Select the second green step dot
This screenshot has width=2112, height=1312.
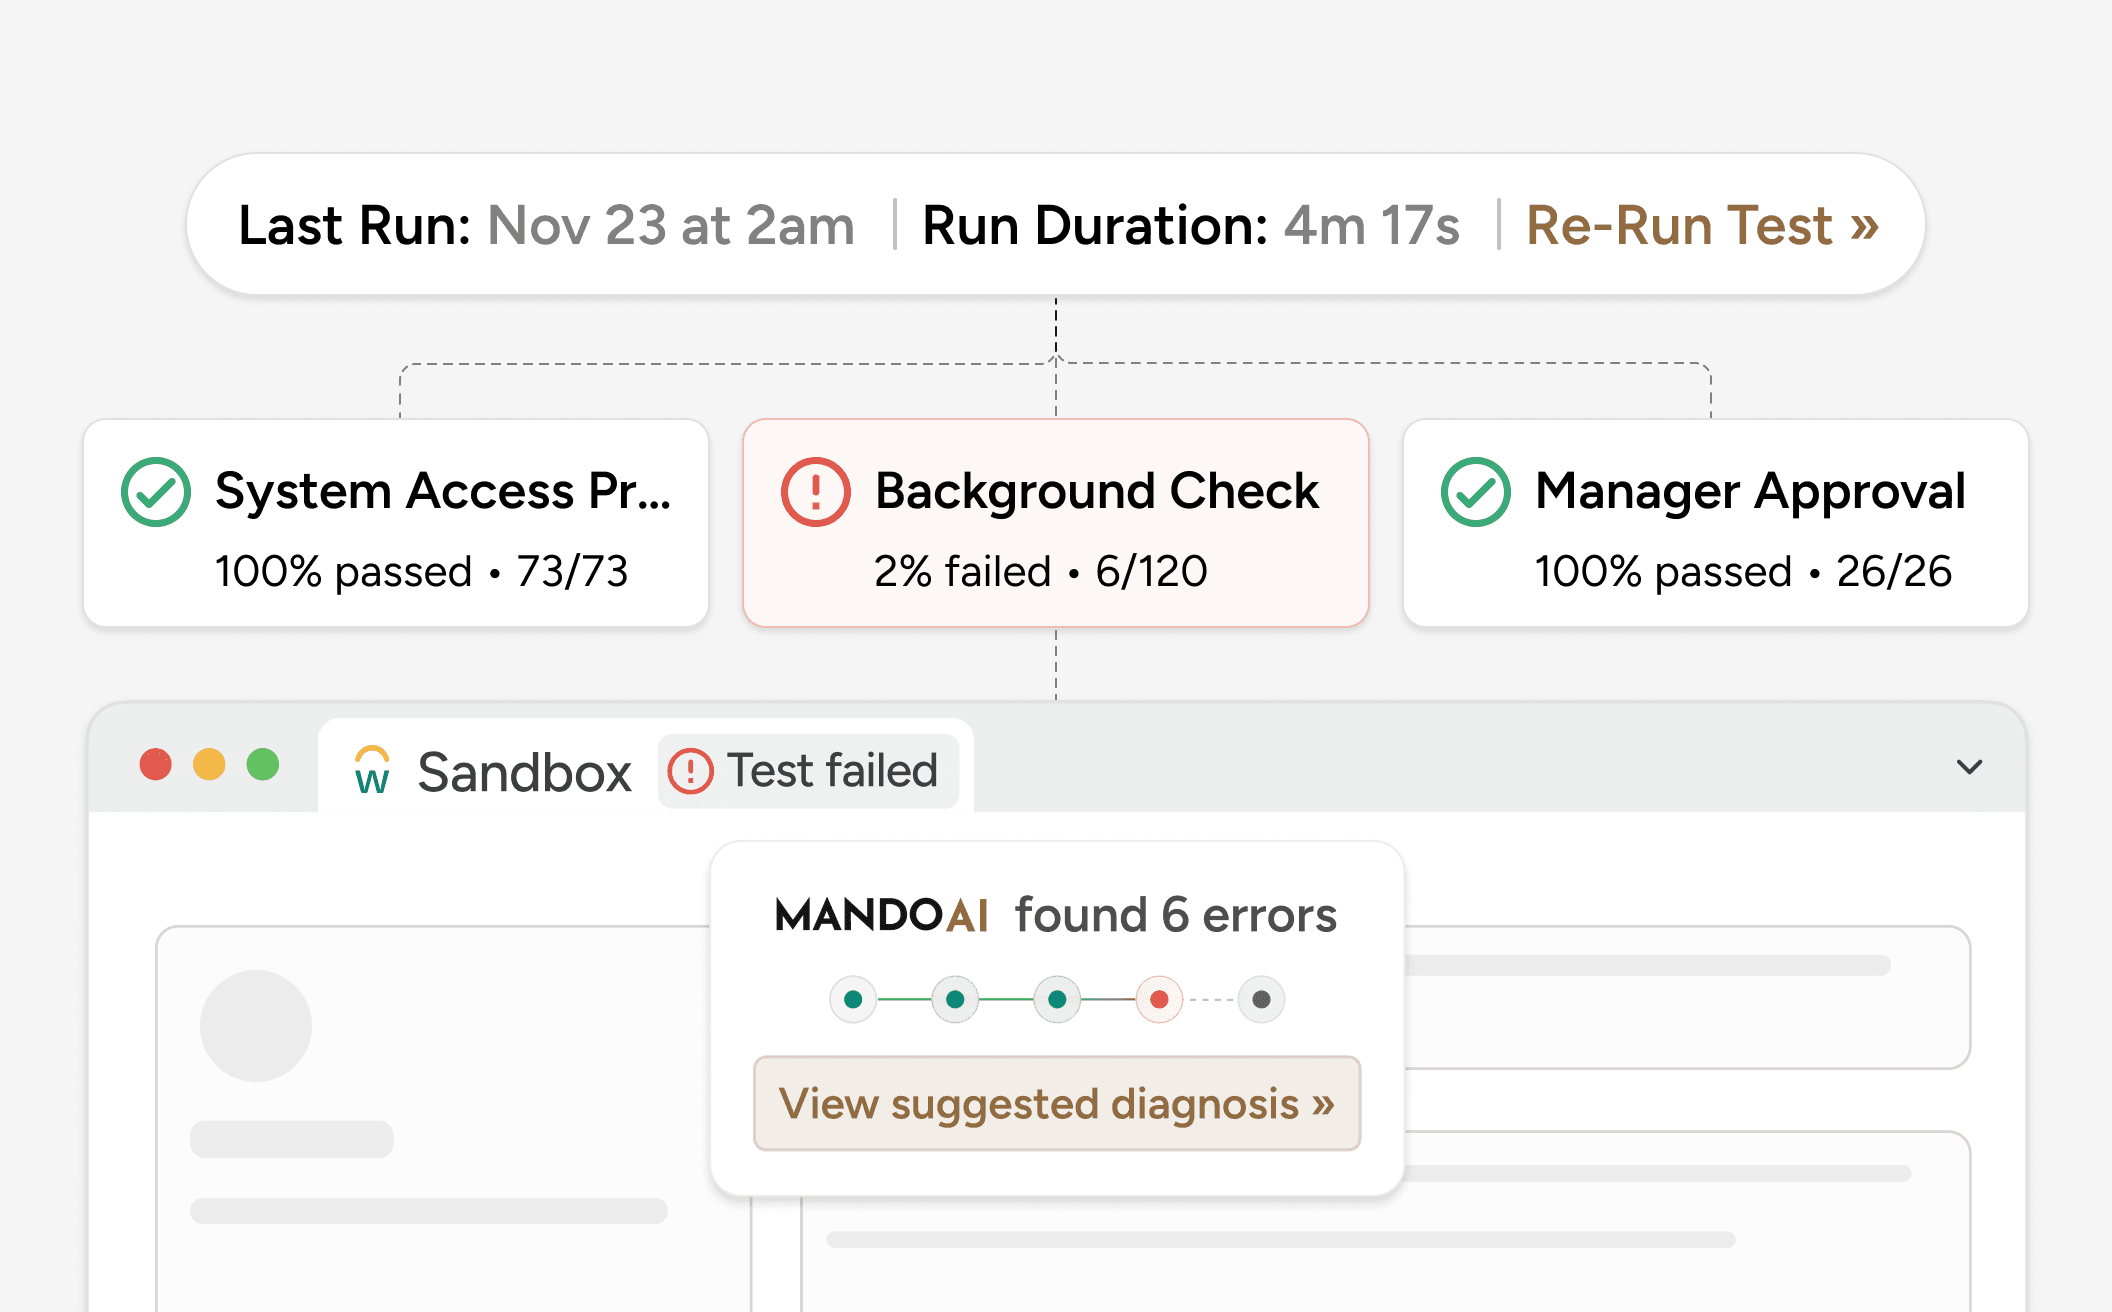(x=955, y=999)
